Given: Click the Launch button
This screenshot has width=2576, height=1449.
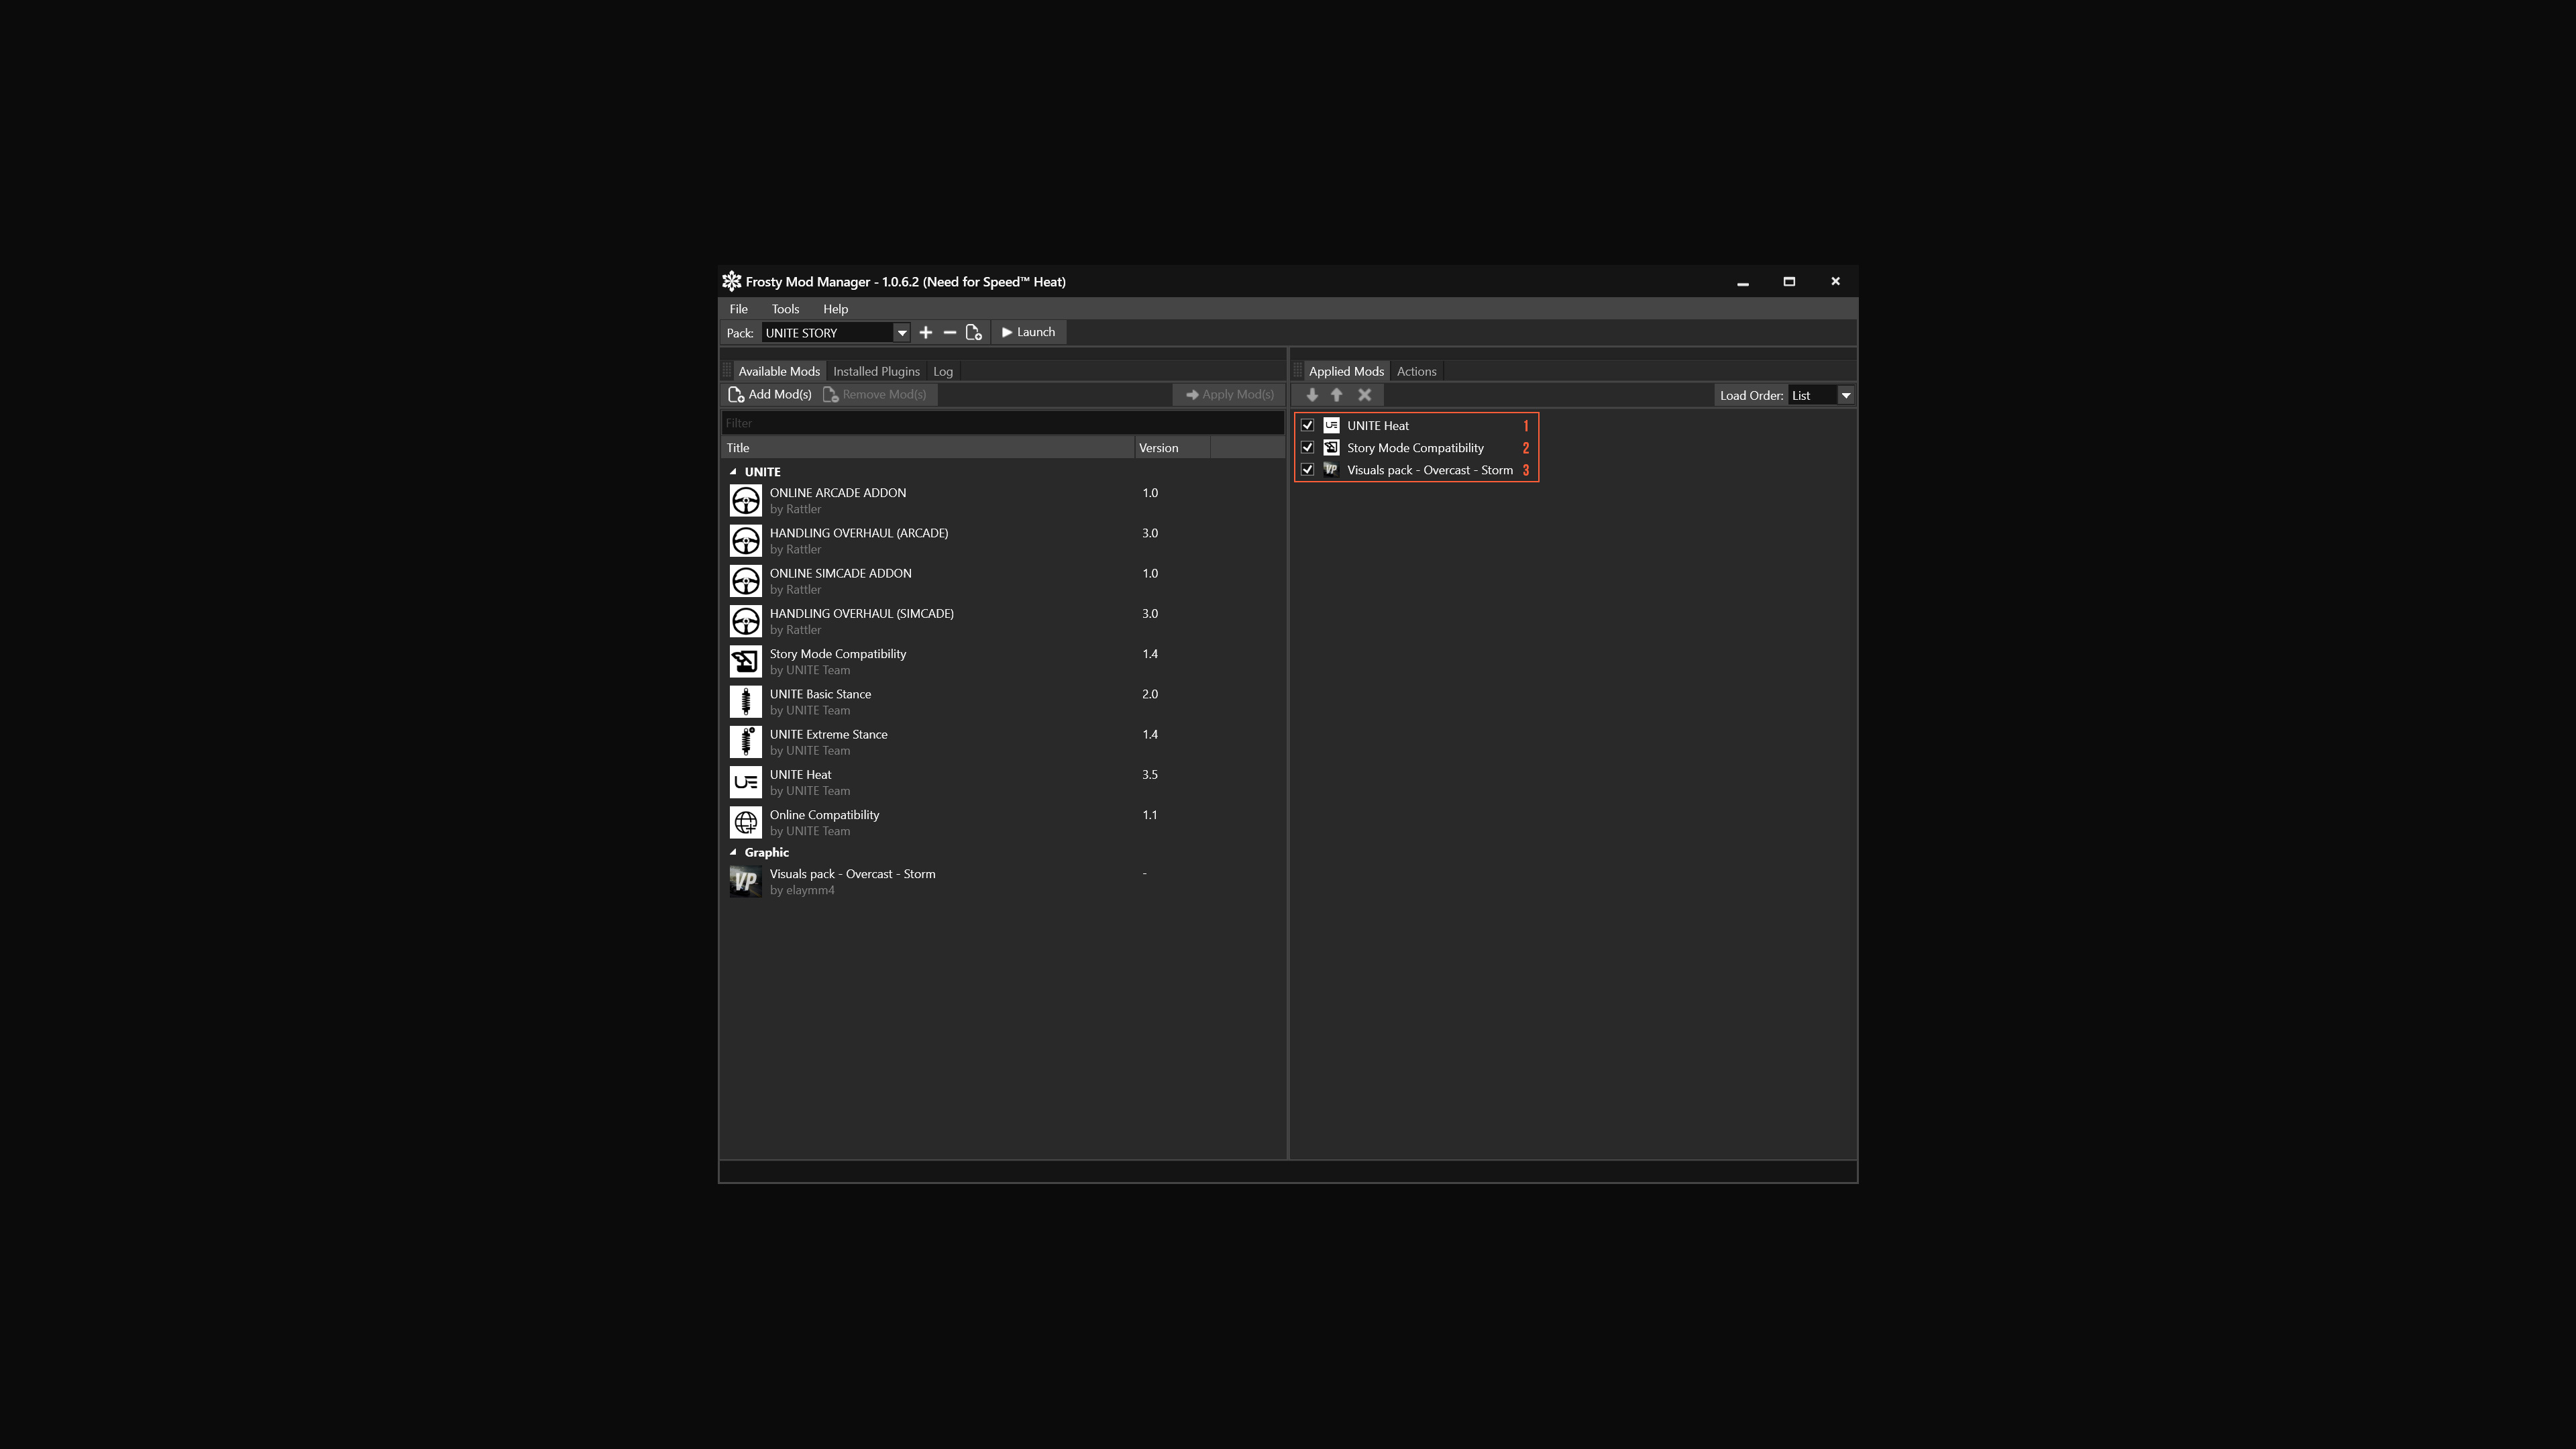Looking at the screenshot, I should click(1028, 332).
